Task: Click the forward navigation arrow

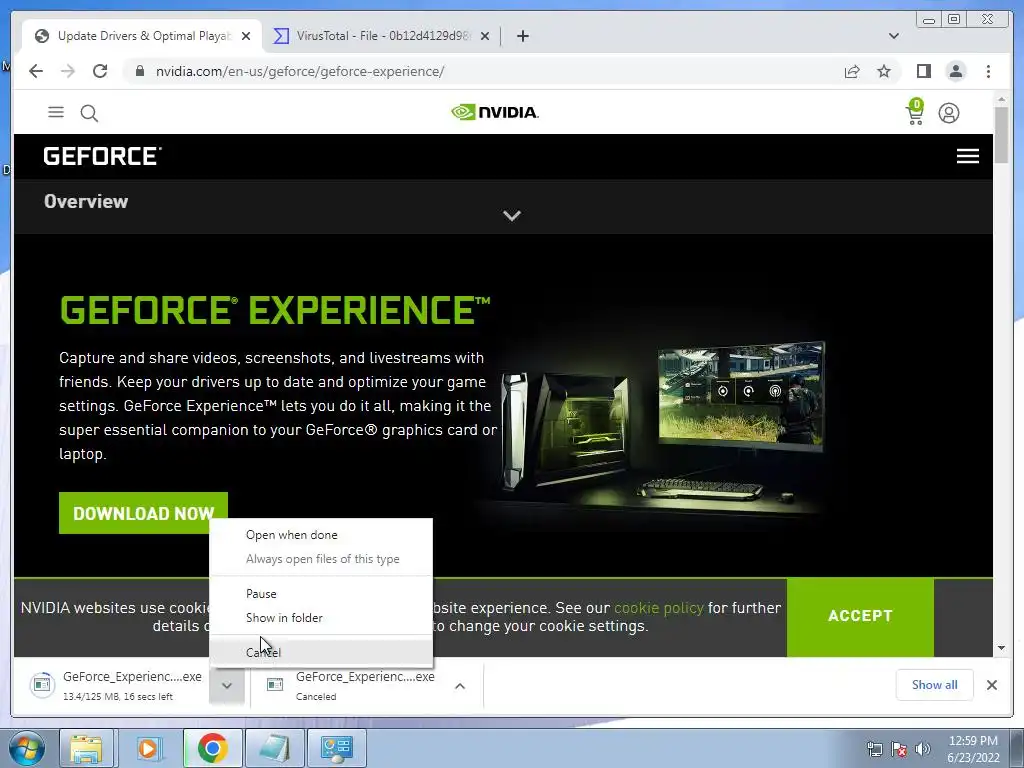Action: (x=68, y=71)
